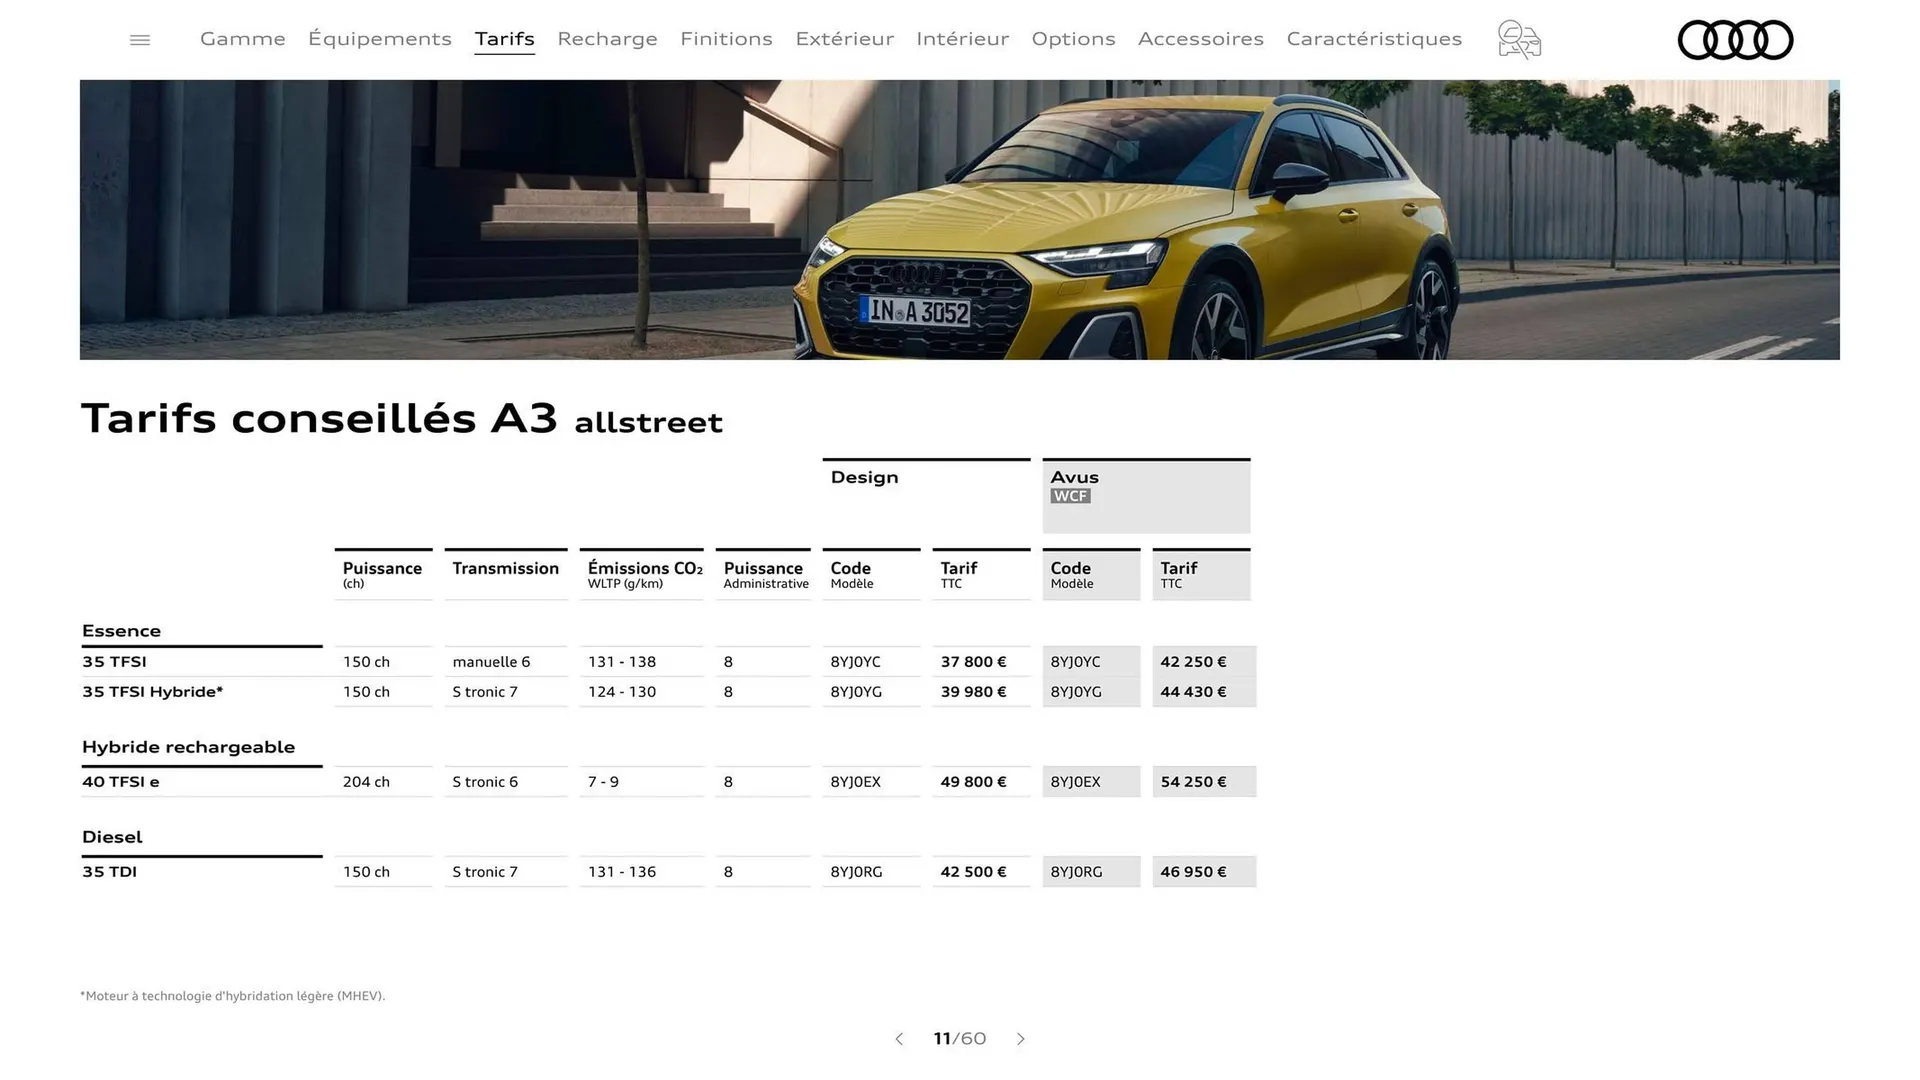Go to the next page with the right arrow
This screenshot has height=1080, width=1920.
pyautogui.click(x=1021, y=1039)
